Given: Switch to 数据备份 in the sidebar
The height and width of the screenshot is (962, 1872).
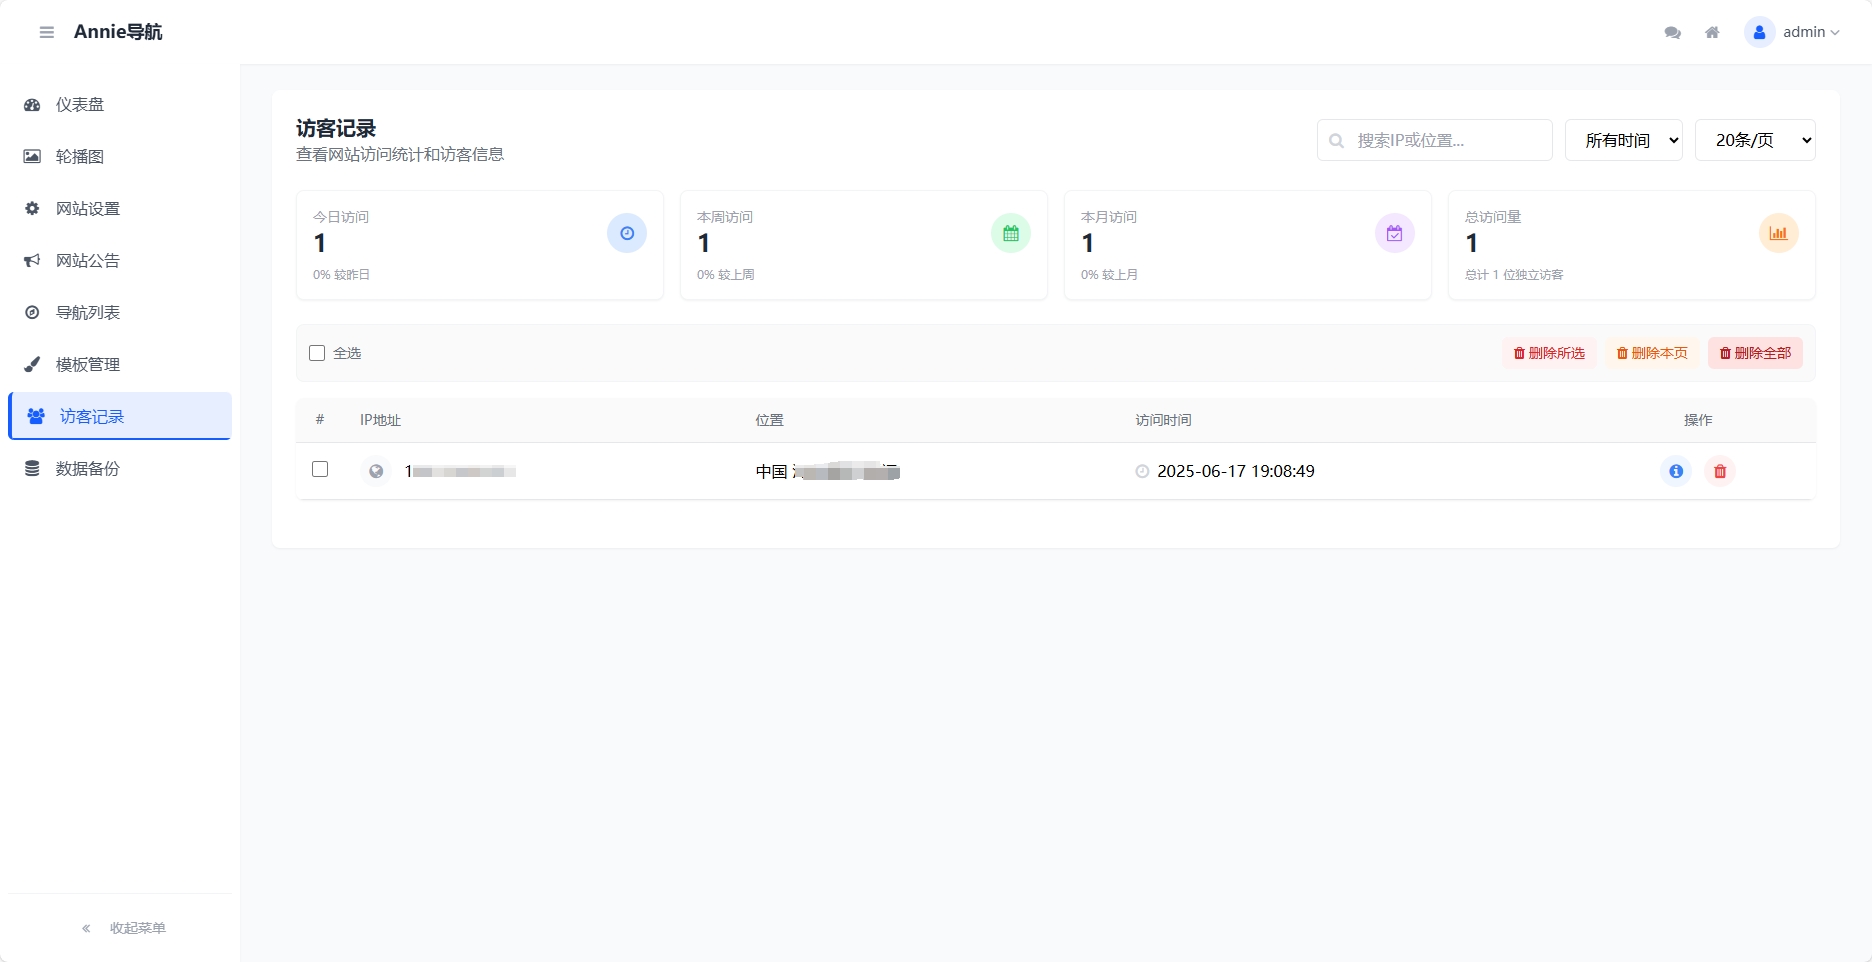Looking at the screenshot, I should point(33,468).
